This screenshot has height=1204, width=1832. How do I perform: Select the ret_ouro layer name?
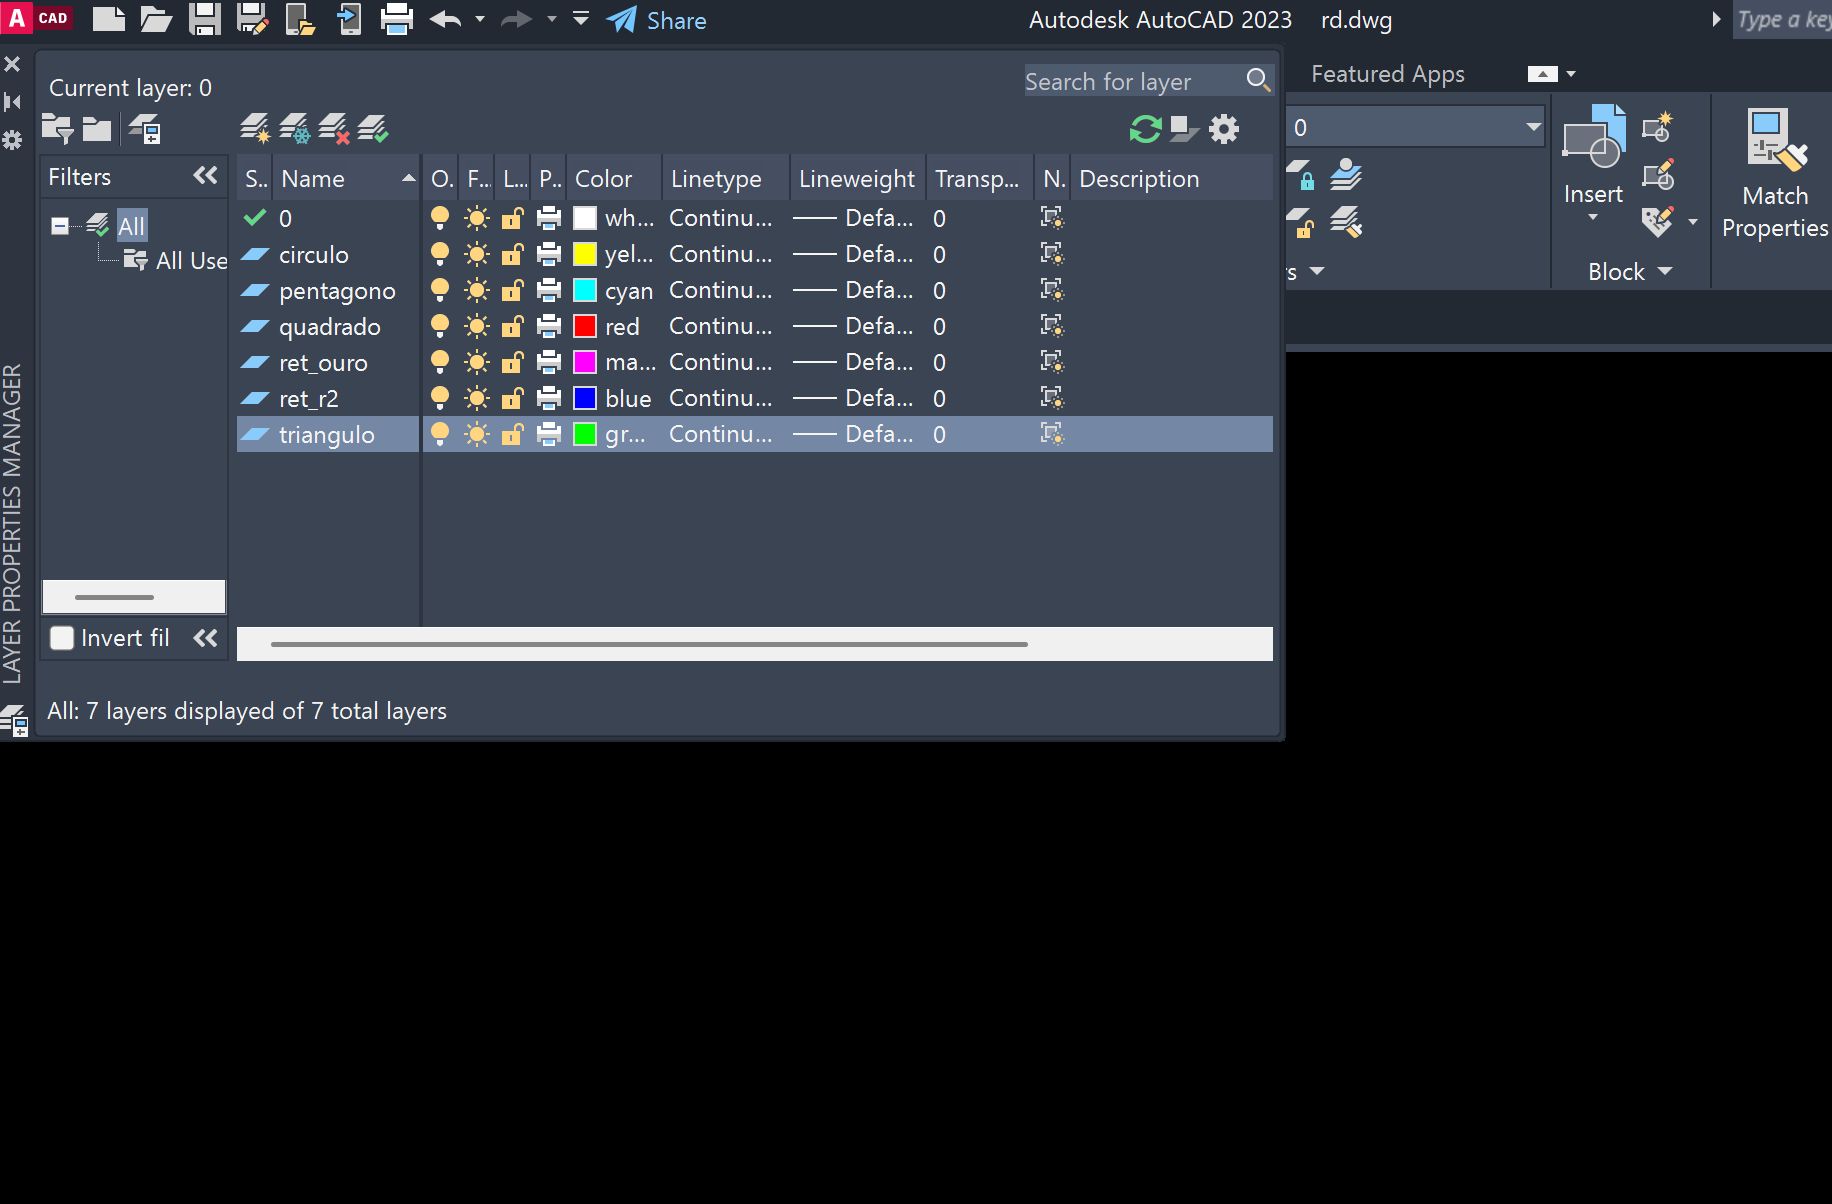[x=323, y=363]
